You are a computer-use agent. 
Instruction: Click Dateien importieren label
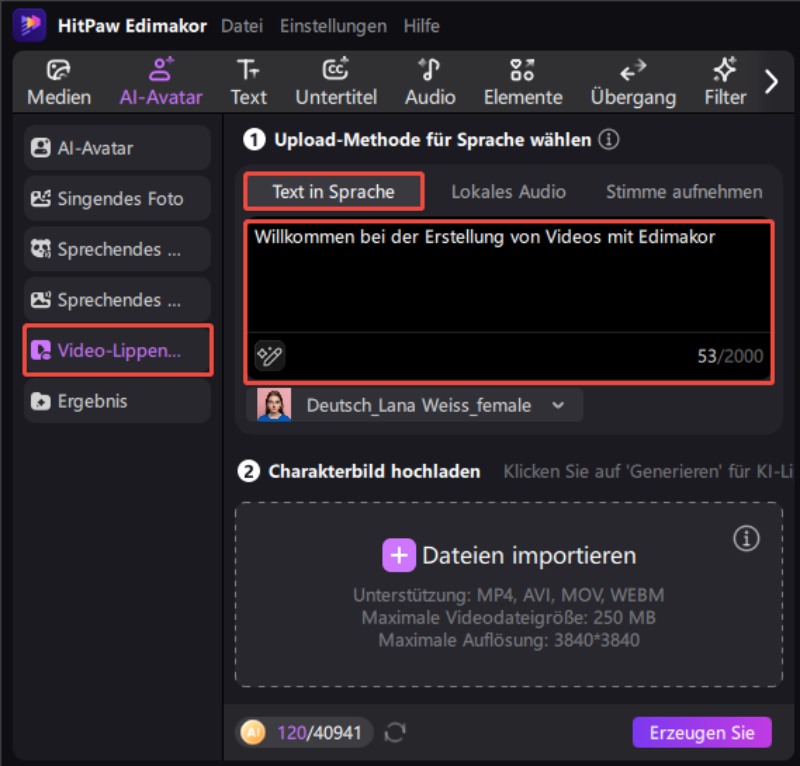[x=529, y=555]
